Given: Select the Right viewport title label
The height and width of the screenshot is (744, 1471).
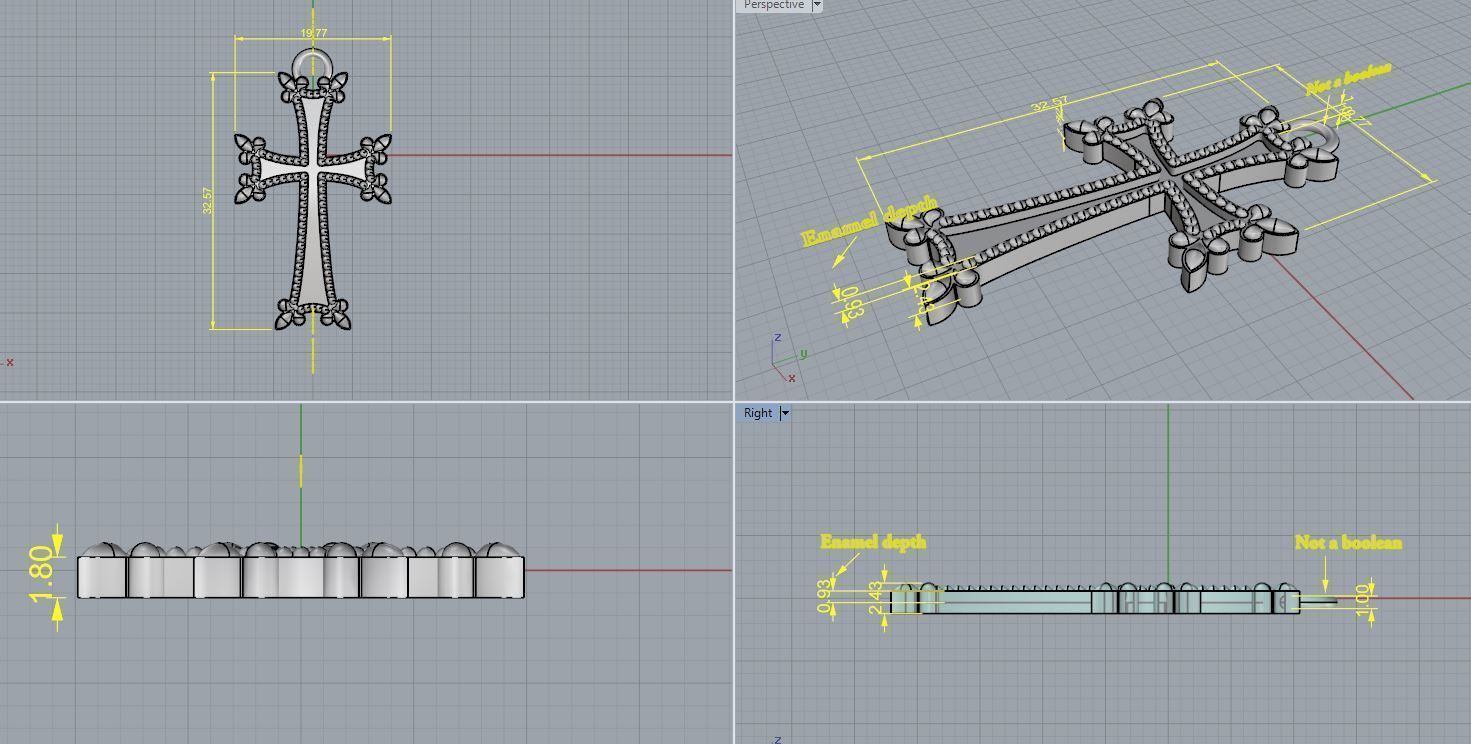Looking at the screenshot, I should point(757,413).
